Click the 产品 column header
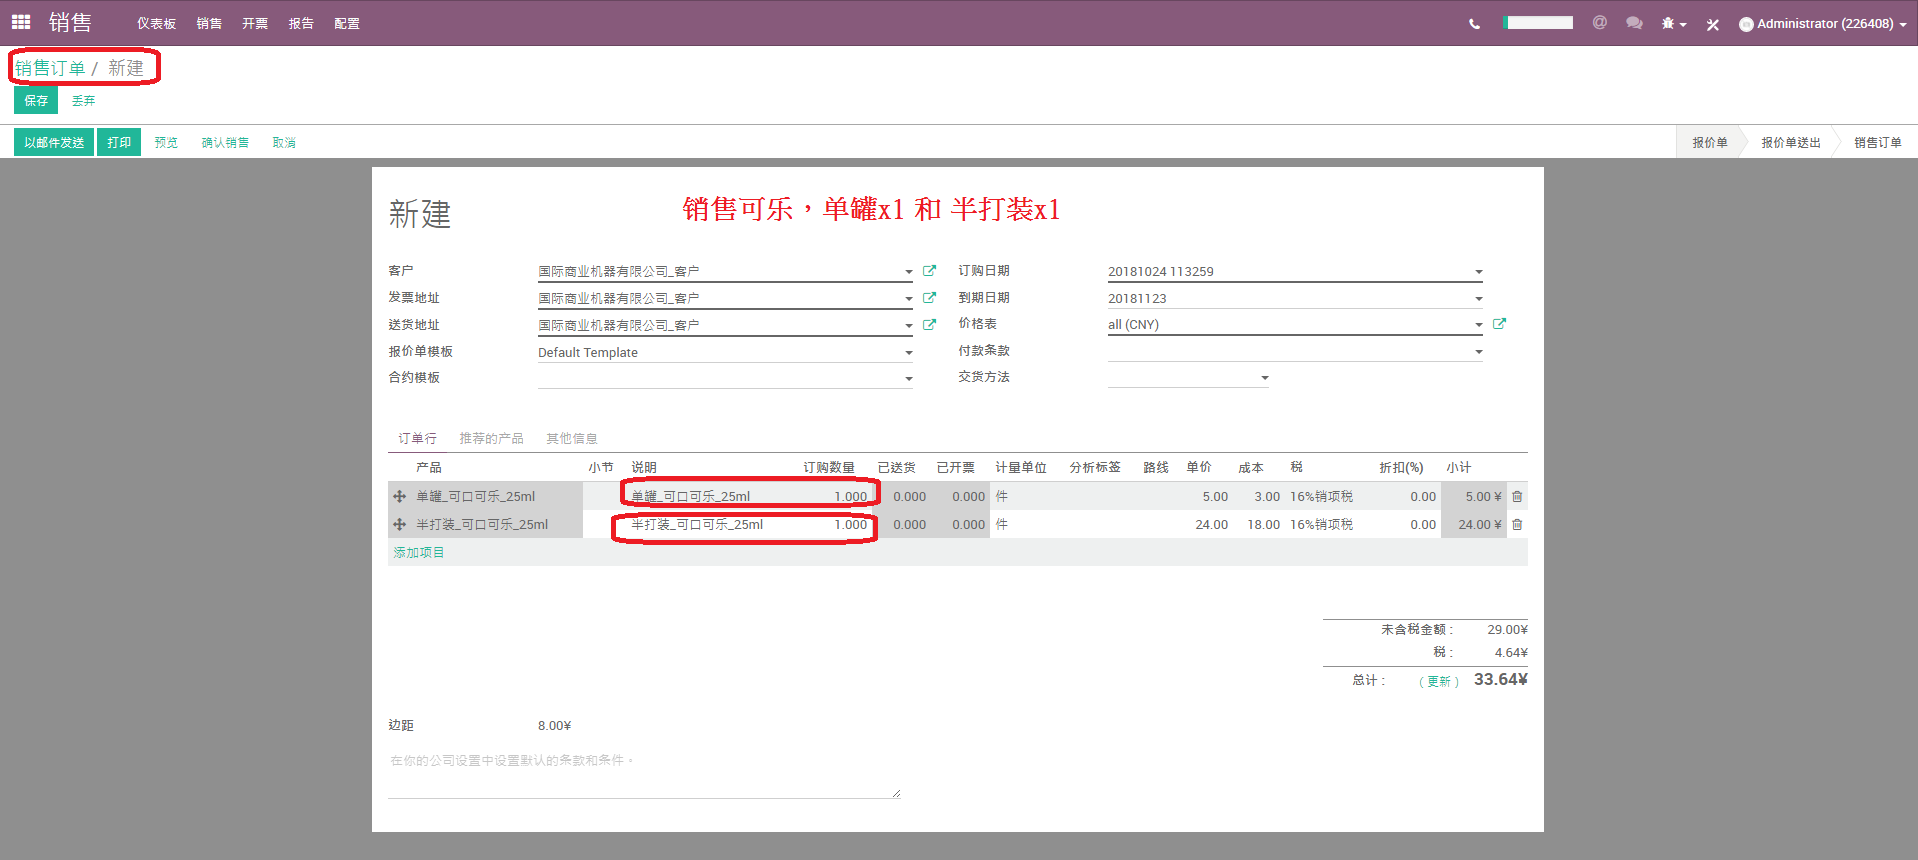The image size is (1918, 860). pos(429,467)
